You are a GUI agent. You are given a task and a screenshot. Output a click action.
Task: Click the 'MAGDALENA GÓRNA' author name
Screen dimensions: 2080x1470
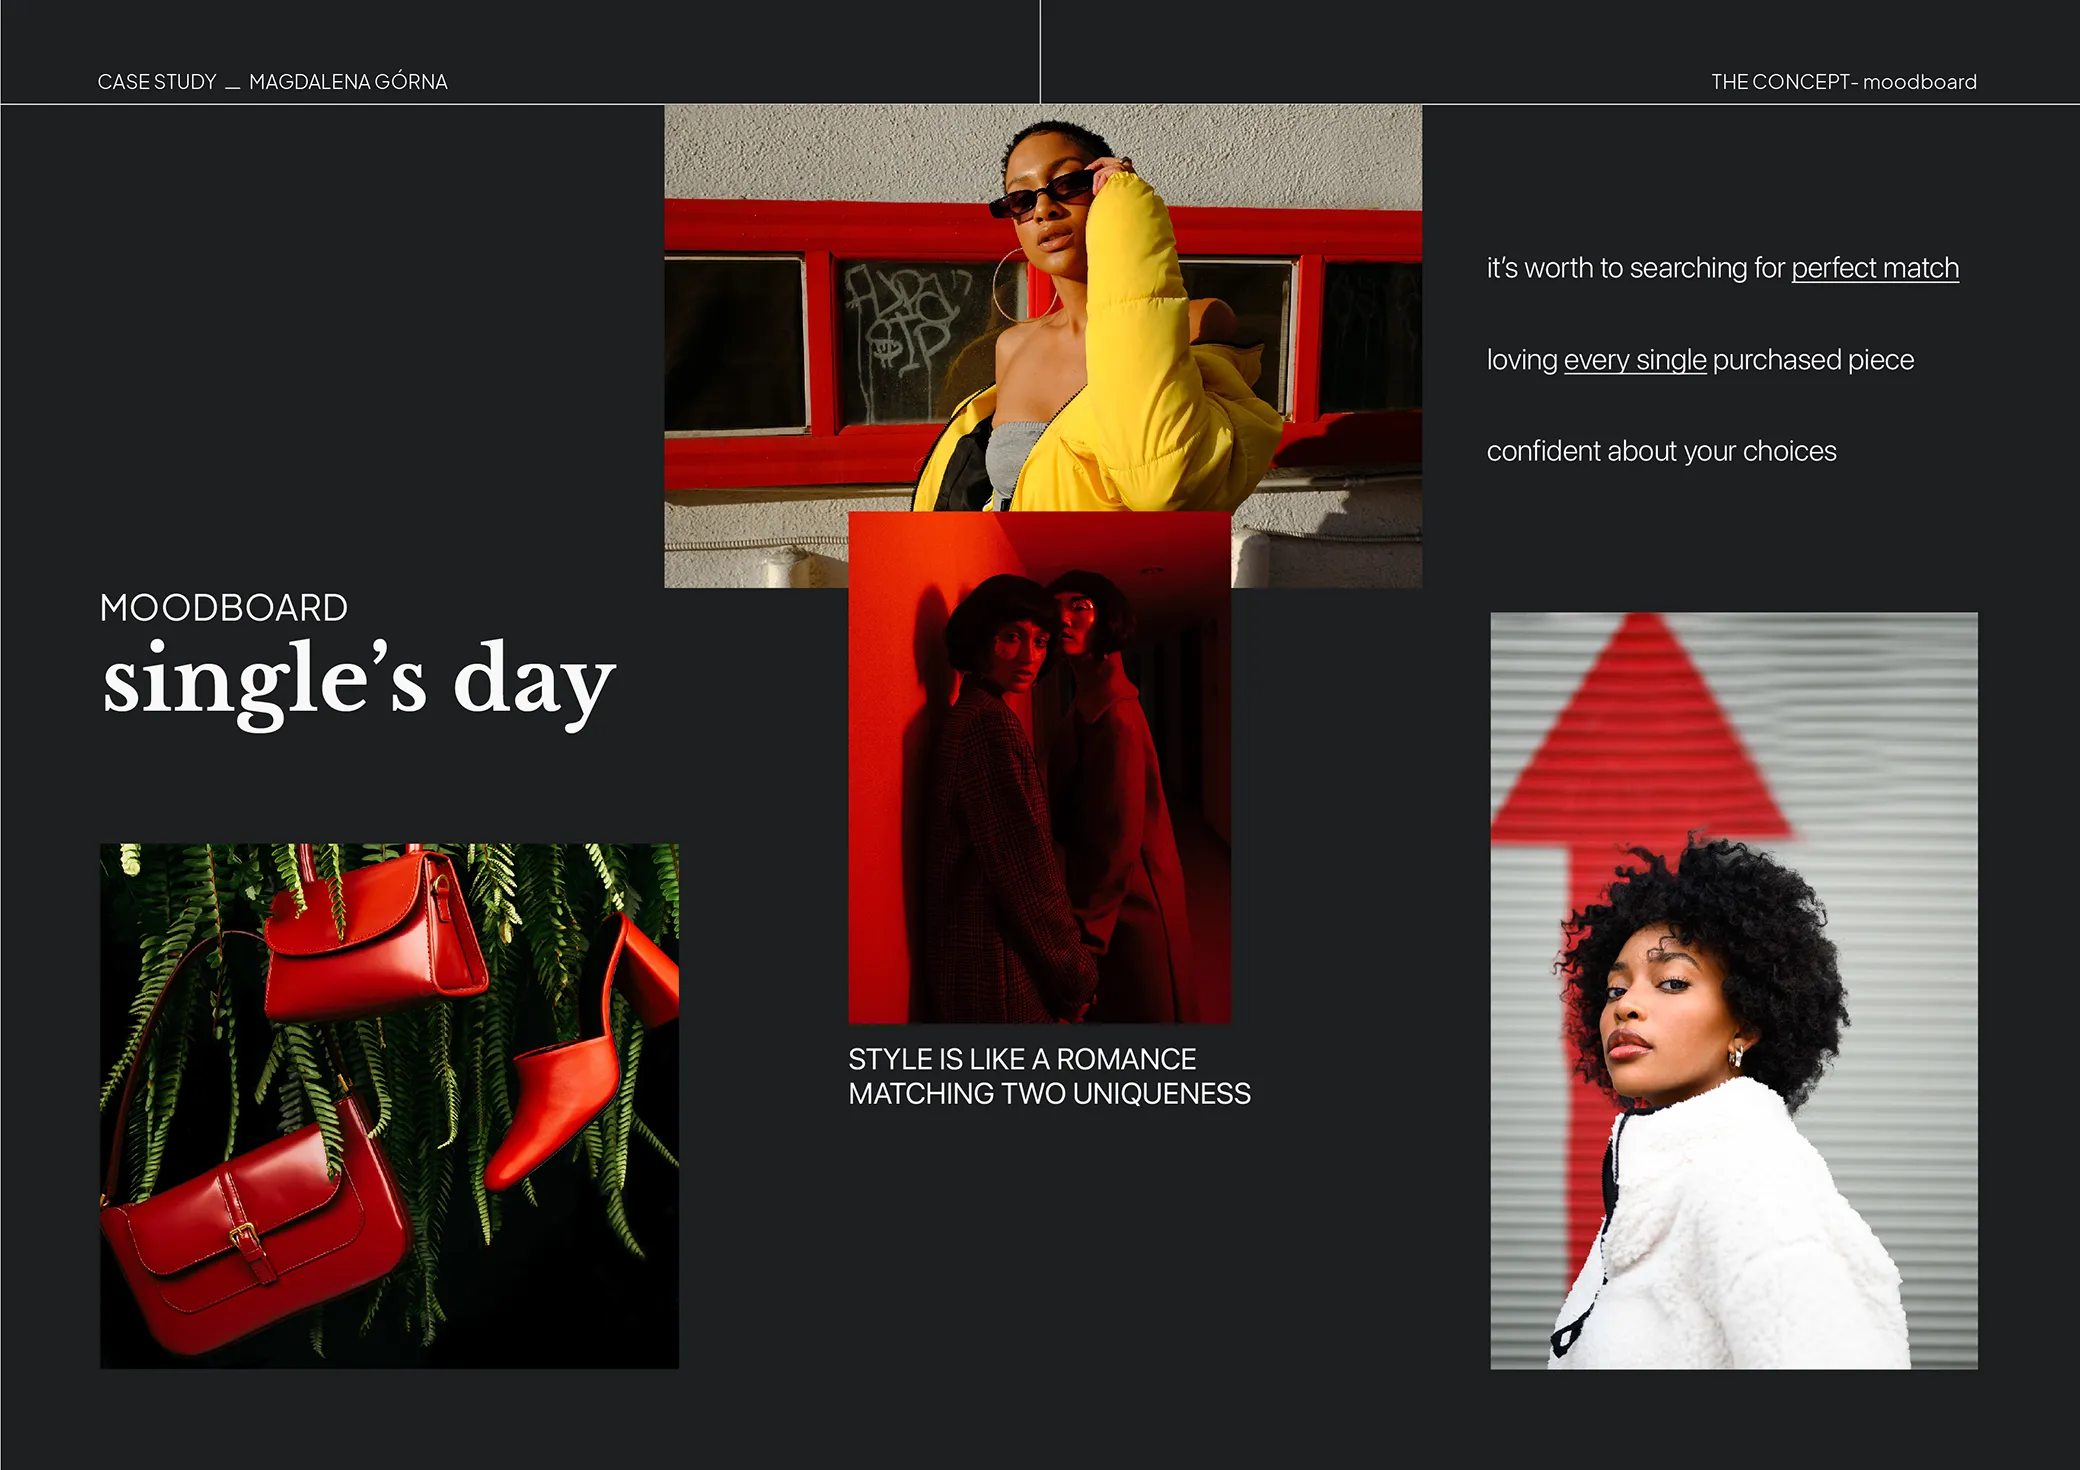[347, 82]
